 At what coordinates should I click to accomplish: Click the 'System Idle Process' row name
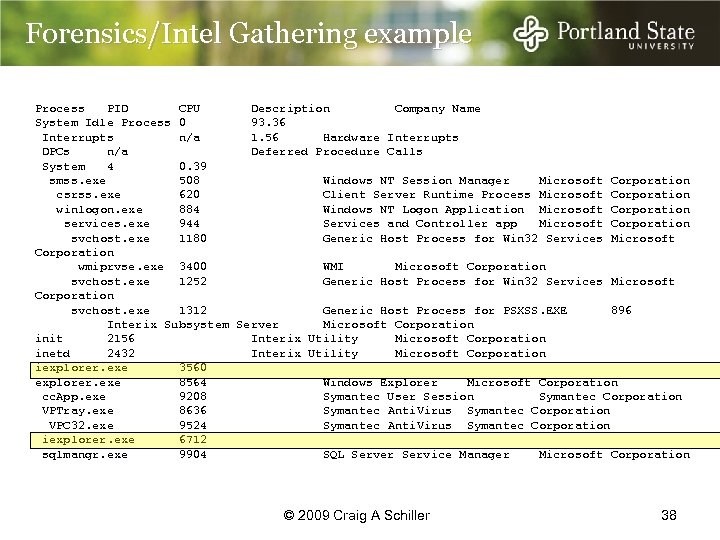coord(103,123)
